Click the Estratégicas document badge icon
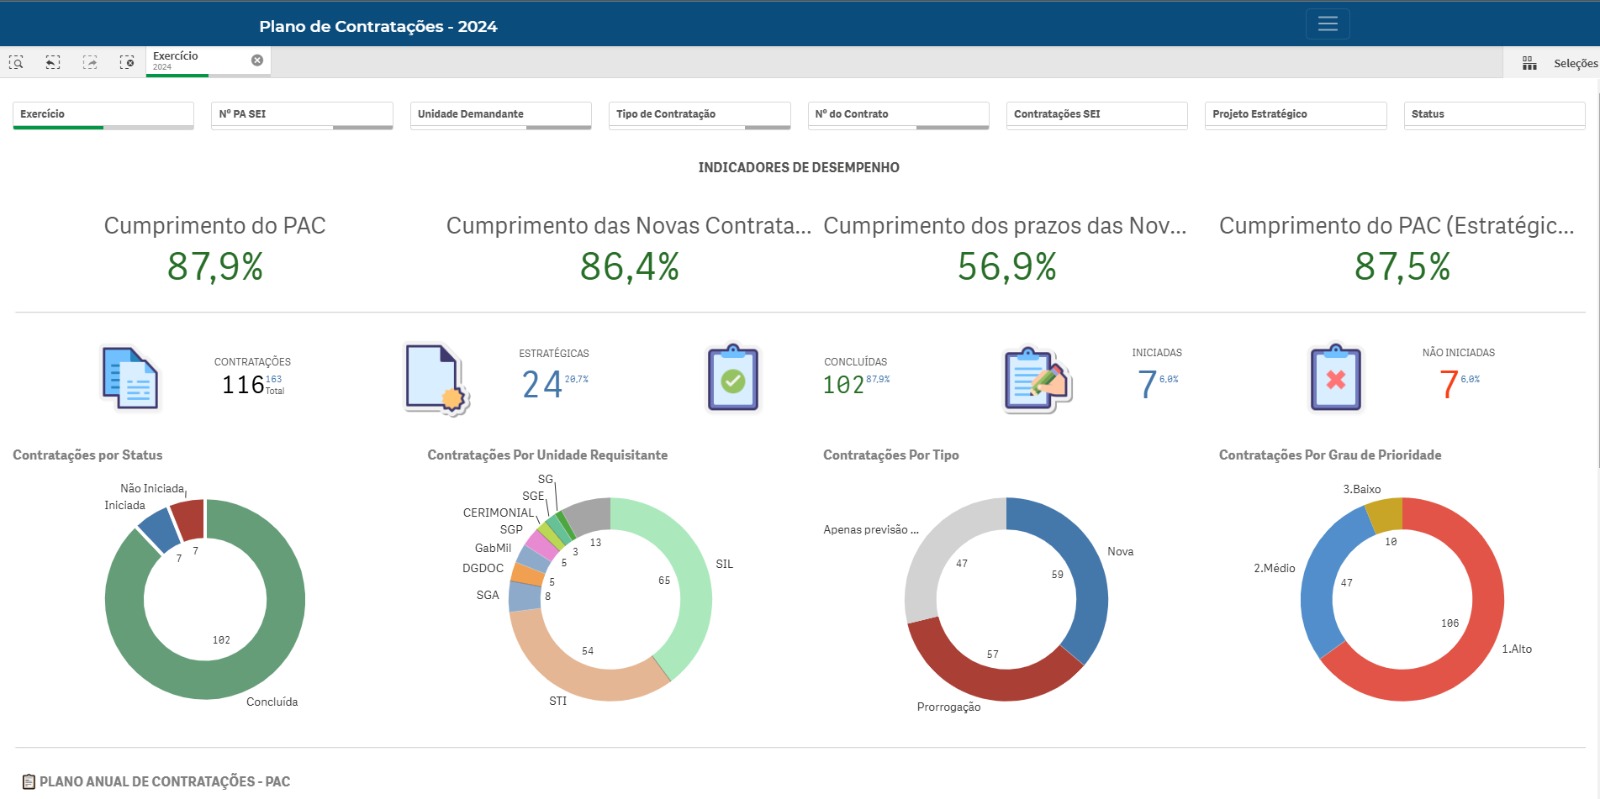1600x799 pixels. tap(437, 379)
